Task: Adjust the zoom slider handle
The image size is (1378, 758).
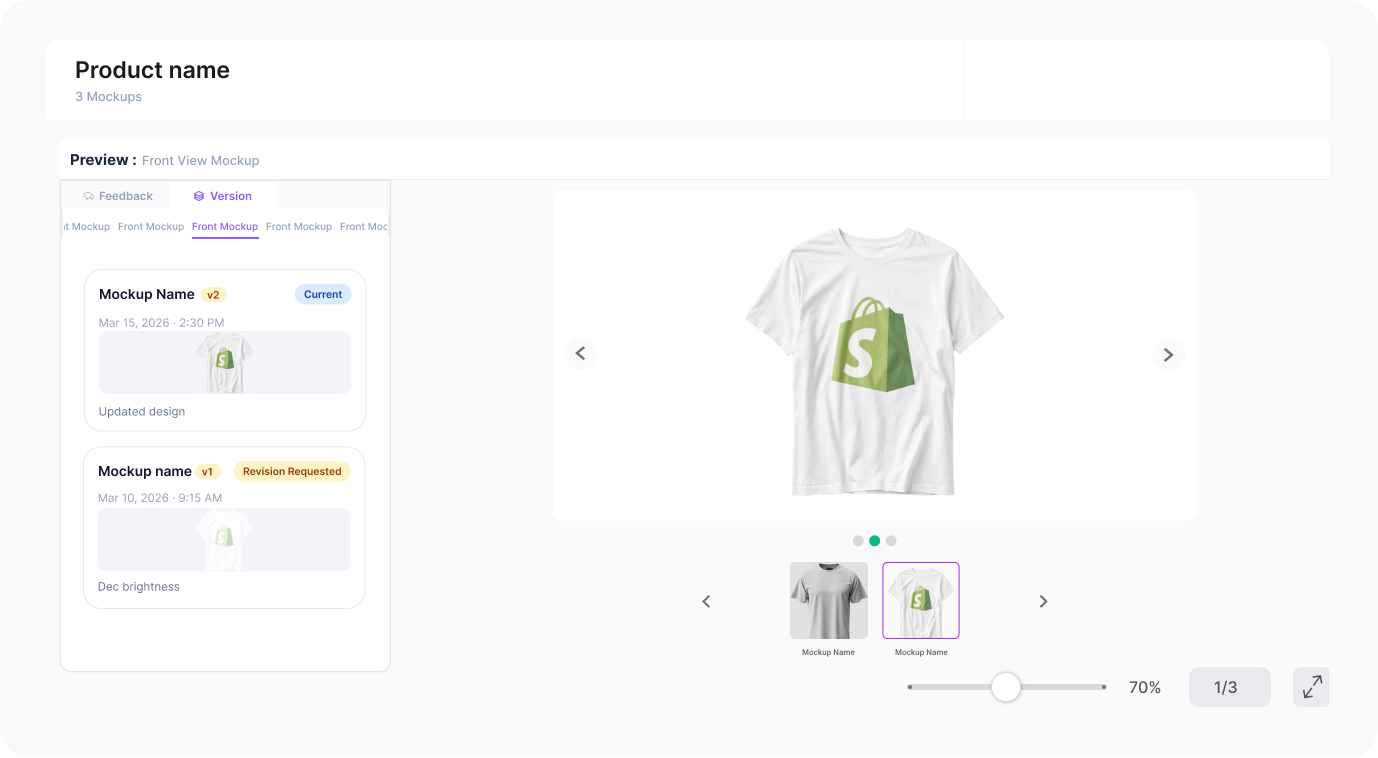Action: coord(1005,687)
